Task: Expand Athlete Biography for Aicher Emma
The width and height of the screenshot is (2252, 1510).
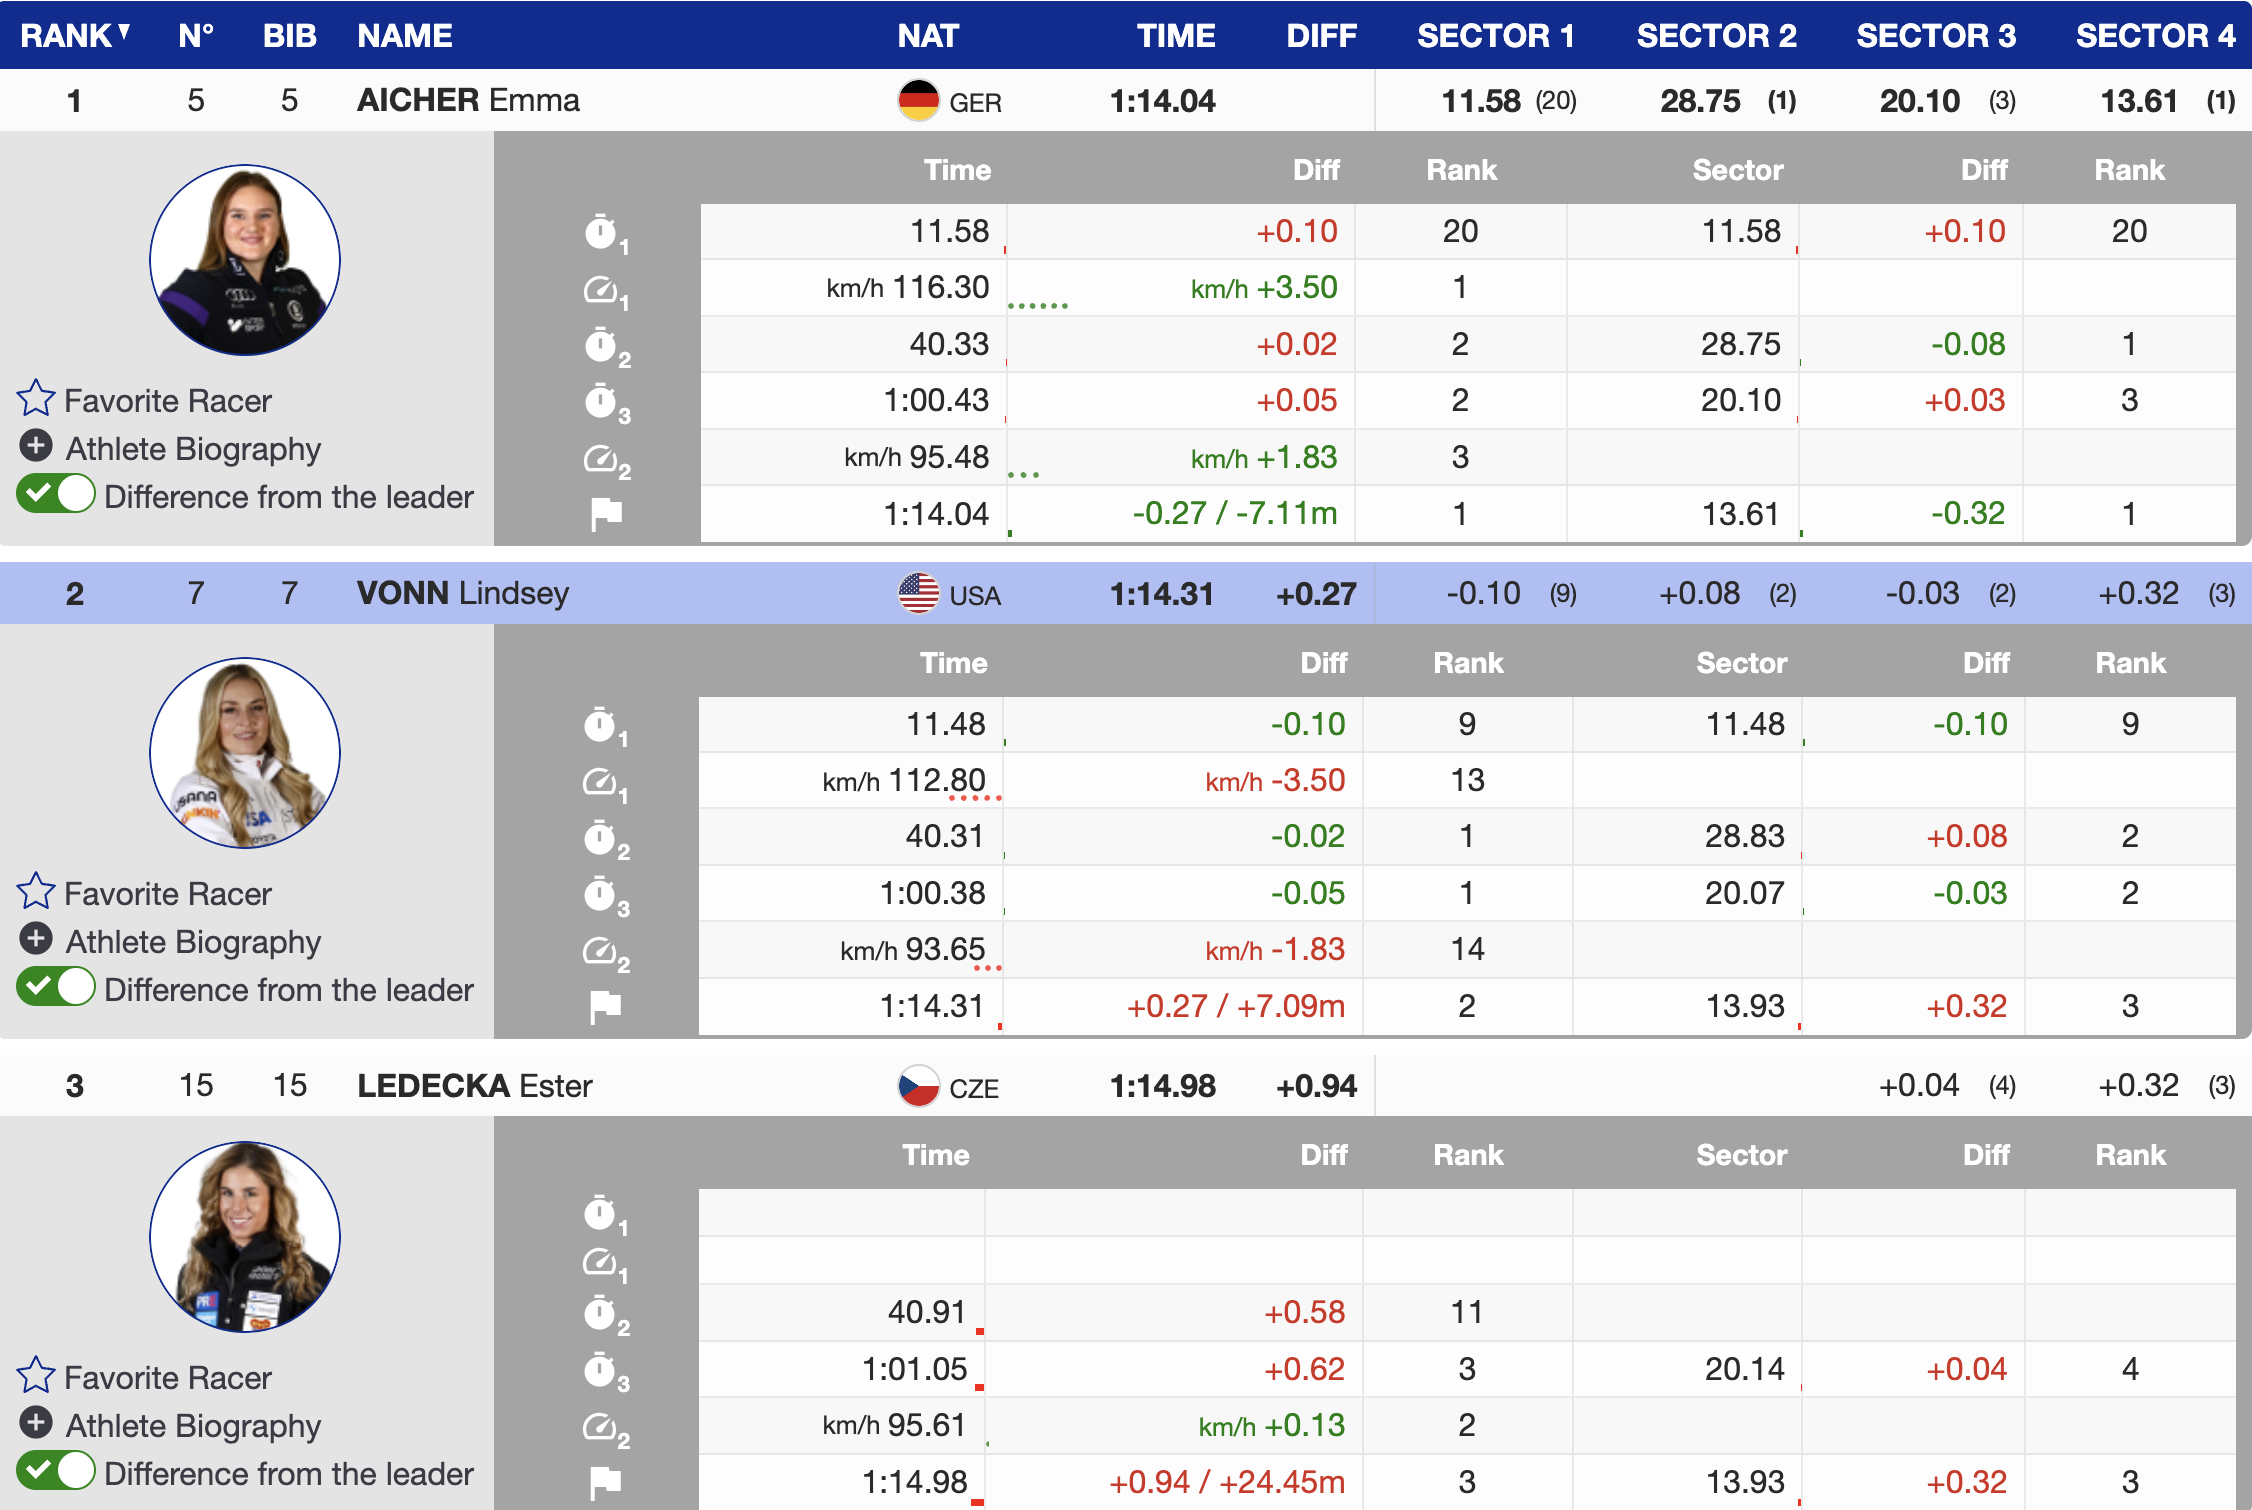Action: point(36,446)
